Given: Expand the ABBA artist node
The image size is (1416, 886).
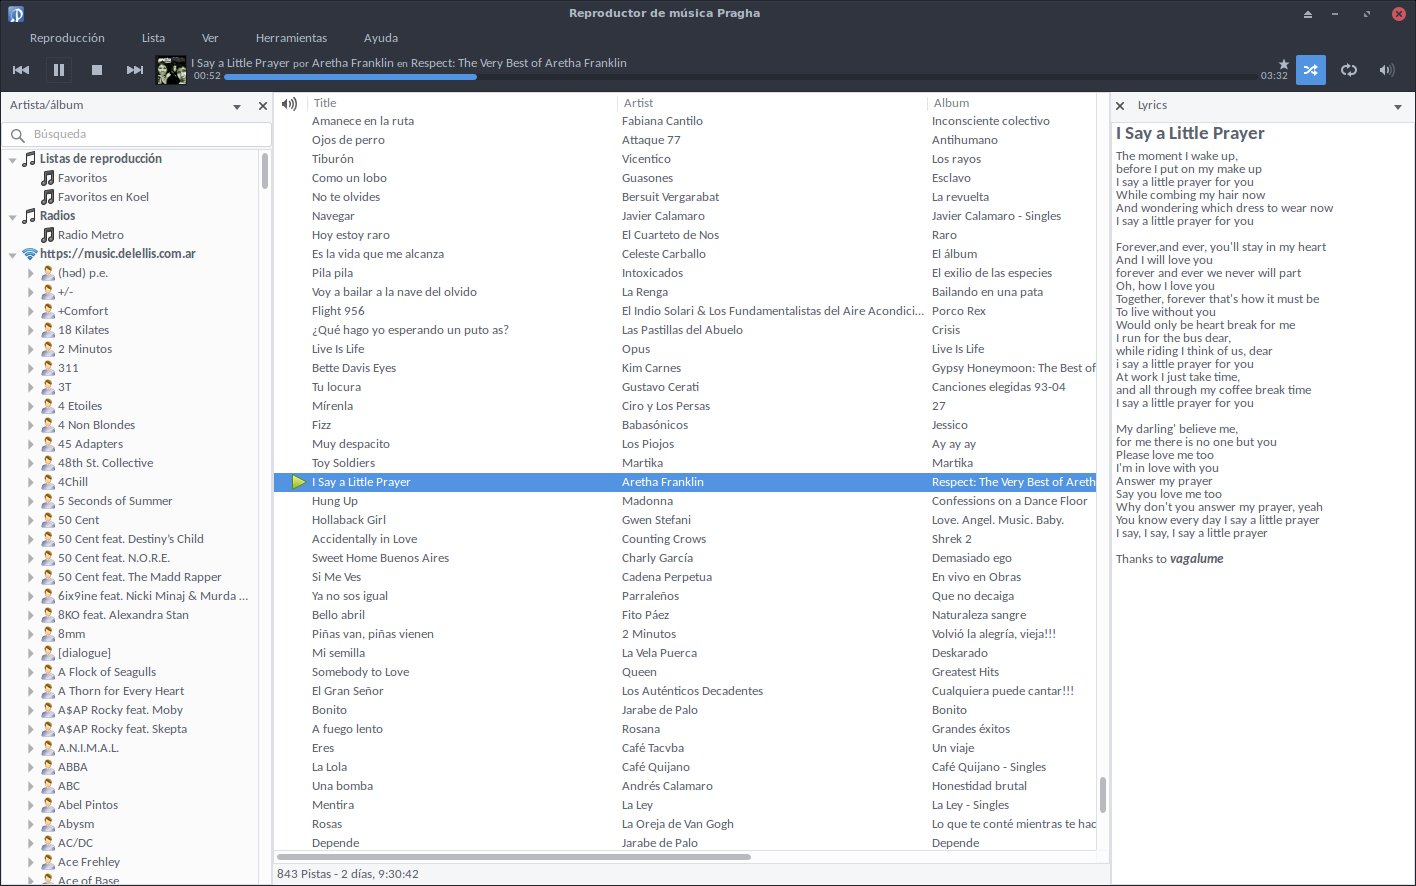Looking at the screenshot, I should click(31, 767).
